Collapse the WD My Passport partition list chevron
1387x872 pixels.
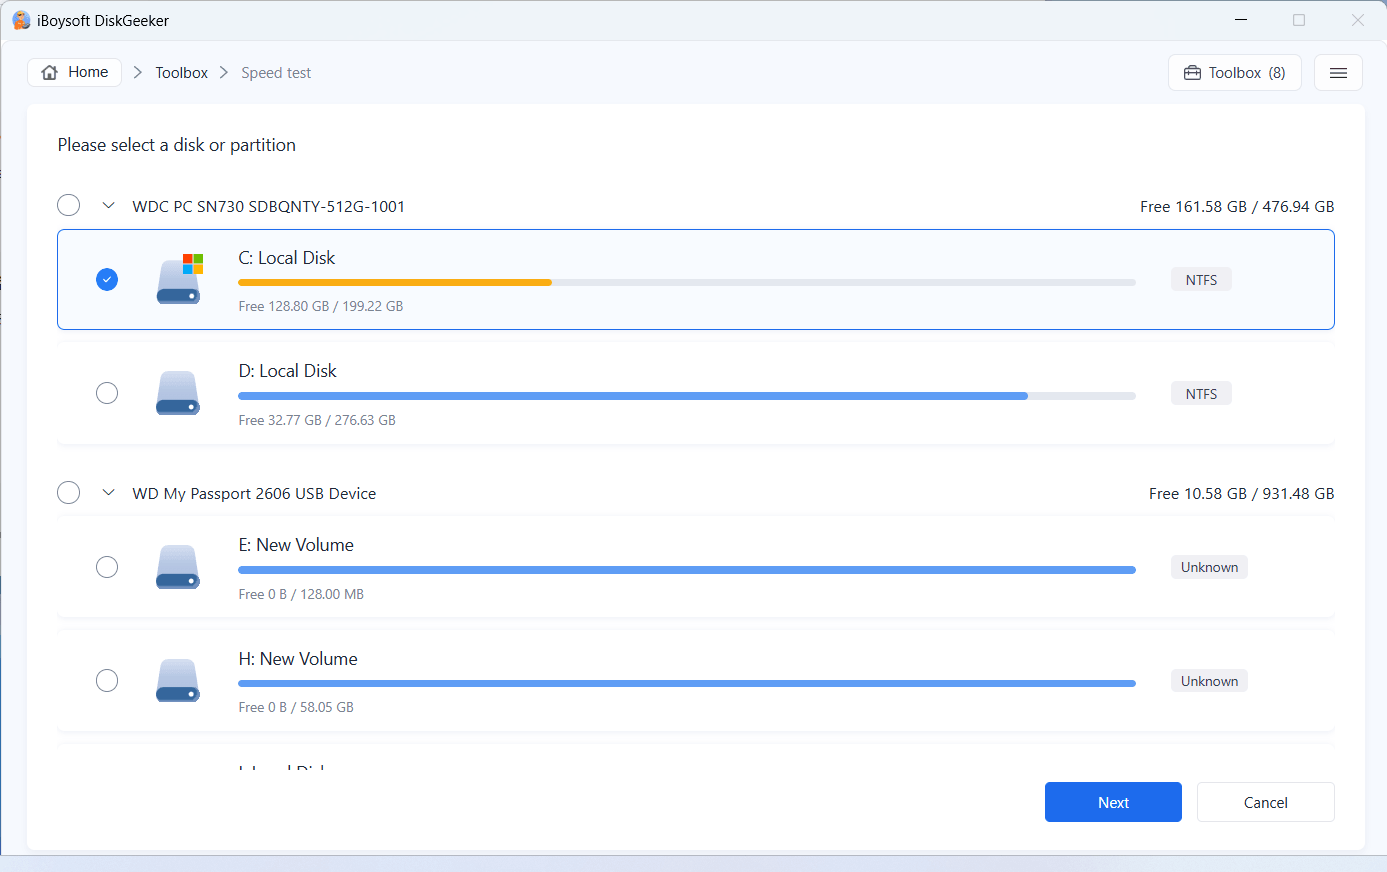click(x=108, y=493)
